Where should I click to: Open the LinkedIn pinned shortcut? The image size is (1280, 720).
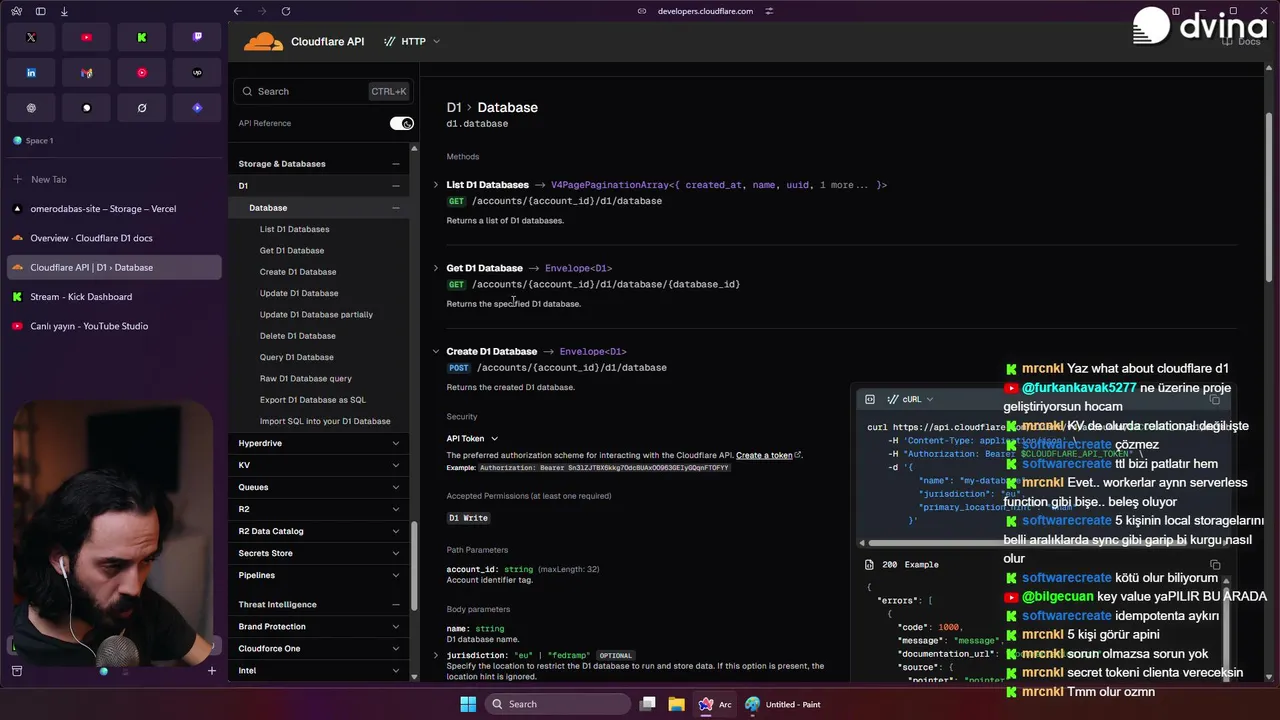[31, 73]
